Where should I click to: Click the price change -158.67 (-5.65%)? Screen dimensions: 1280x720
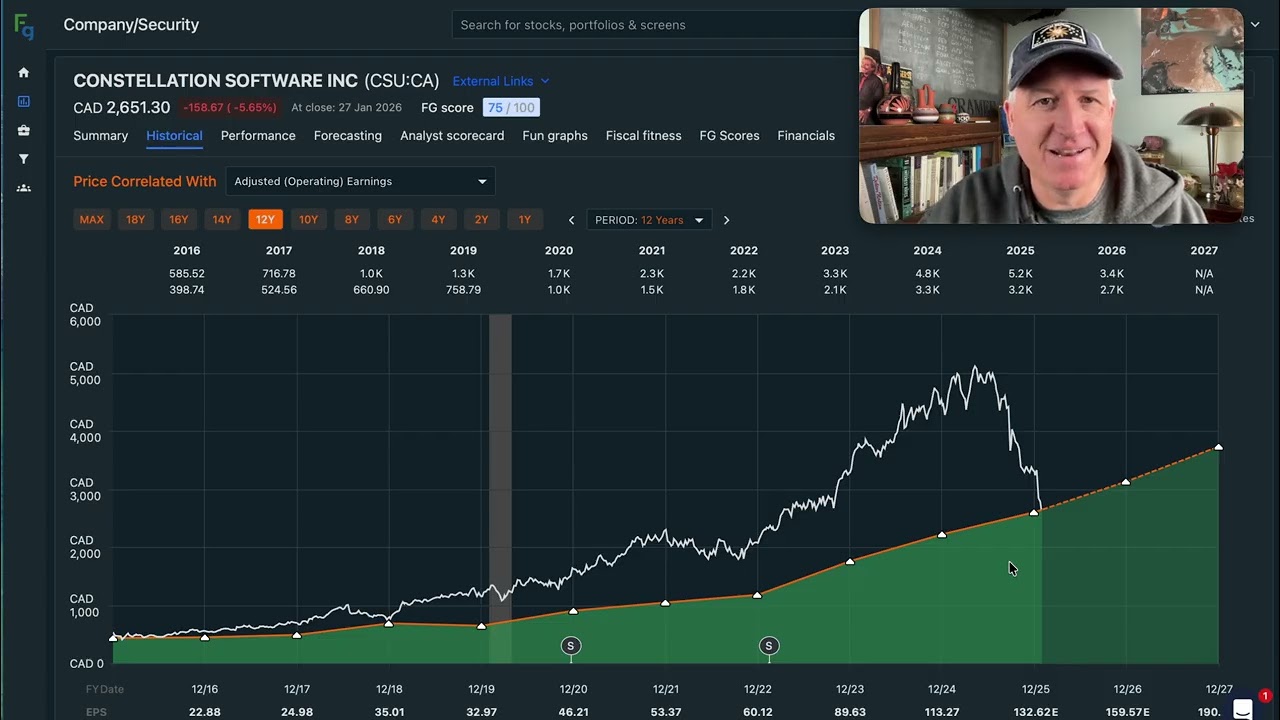tap(232, 108)
